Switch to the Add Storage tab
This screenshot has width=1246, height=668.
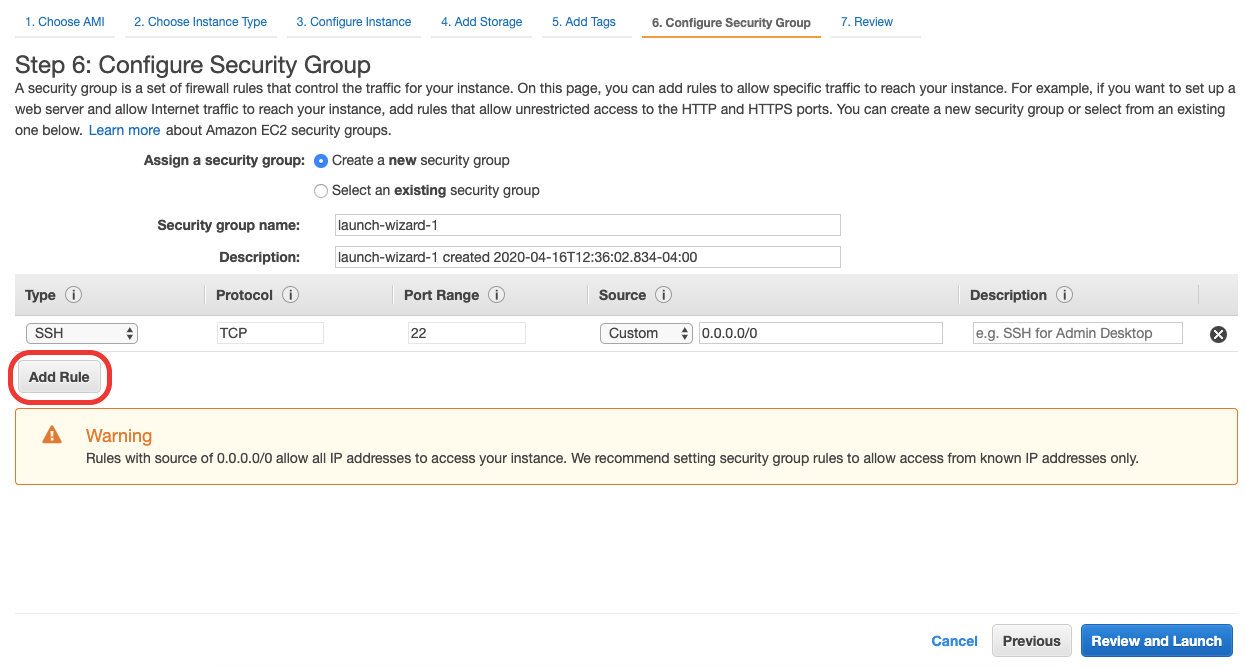click(x=481, y=22)
